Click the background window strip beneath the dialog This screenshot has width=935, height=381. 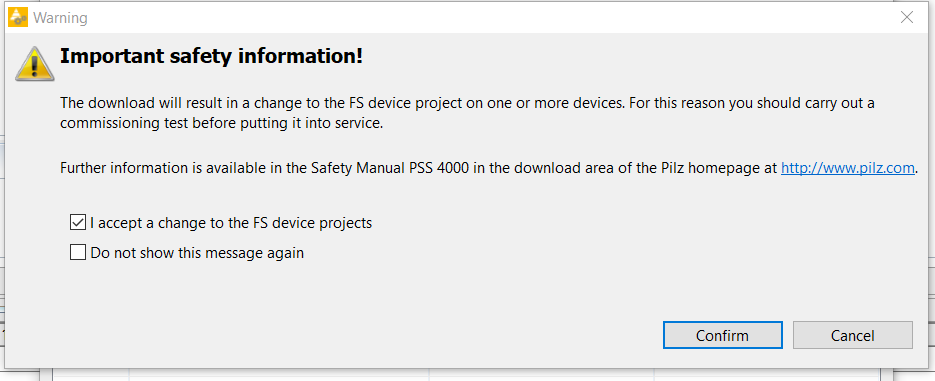tap(468, 375)
